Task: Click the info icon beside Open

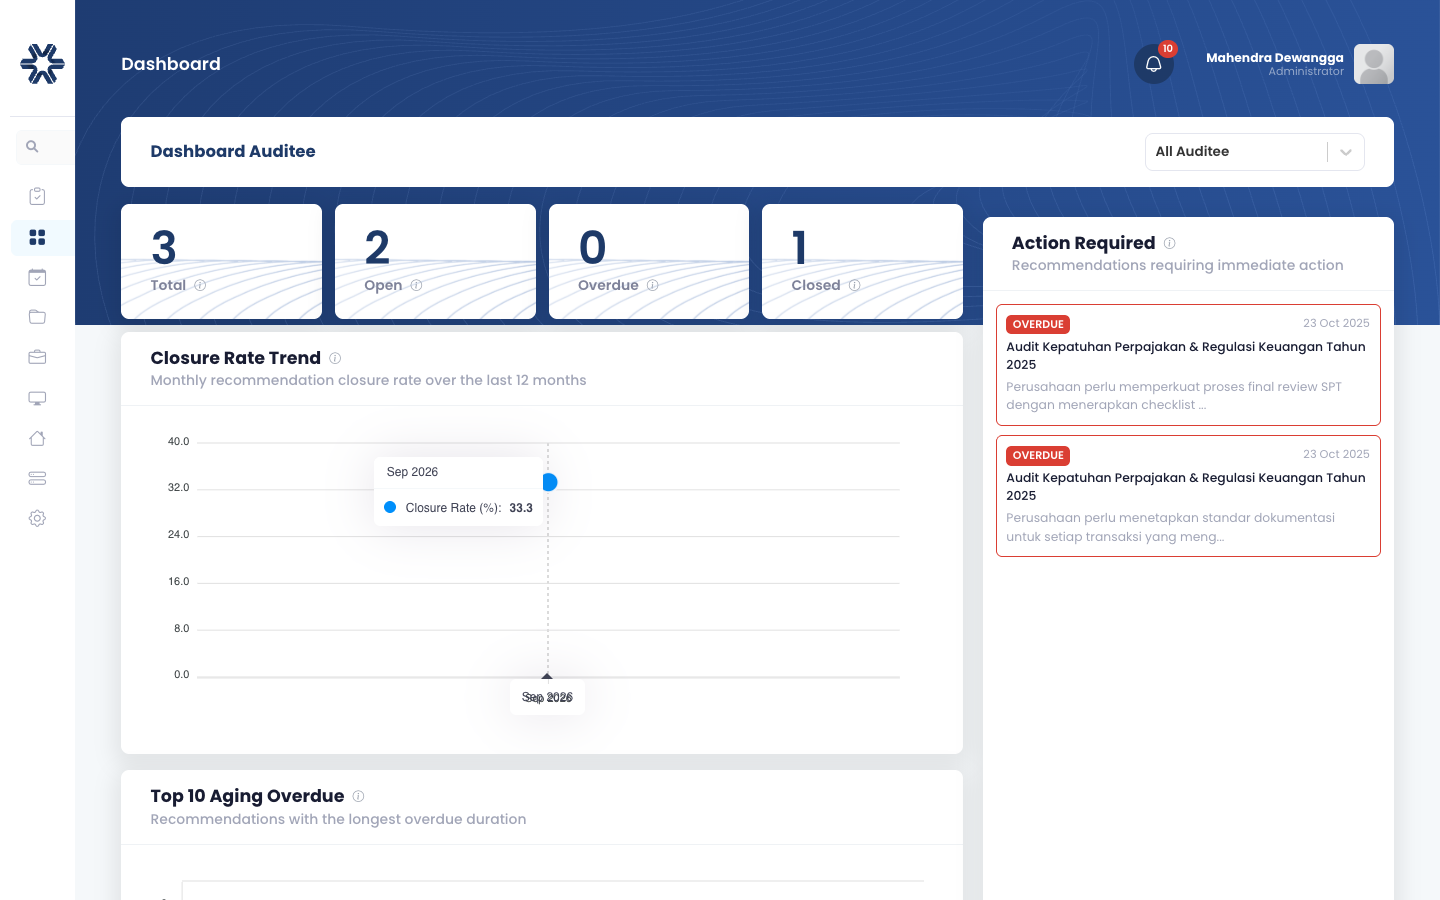Action: (416, 285)
